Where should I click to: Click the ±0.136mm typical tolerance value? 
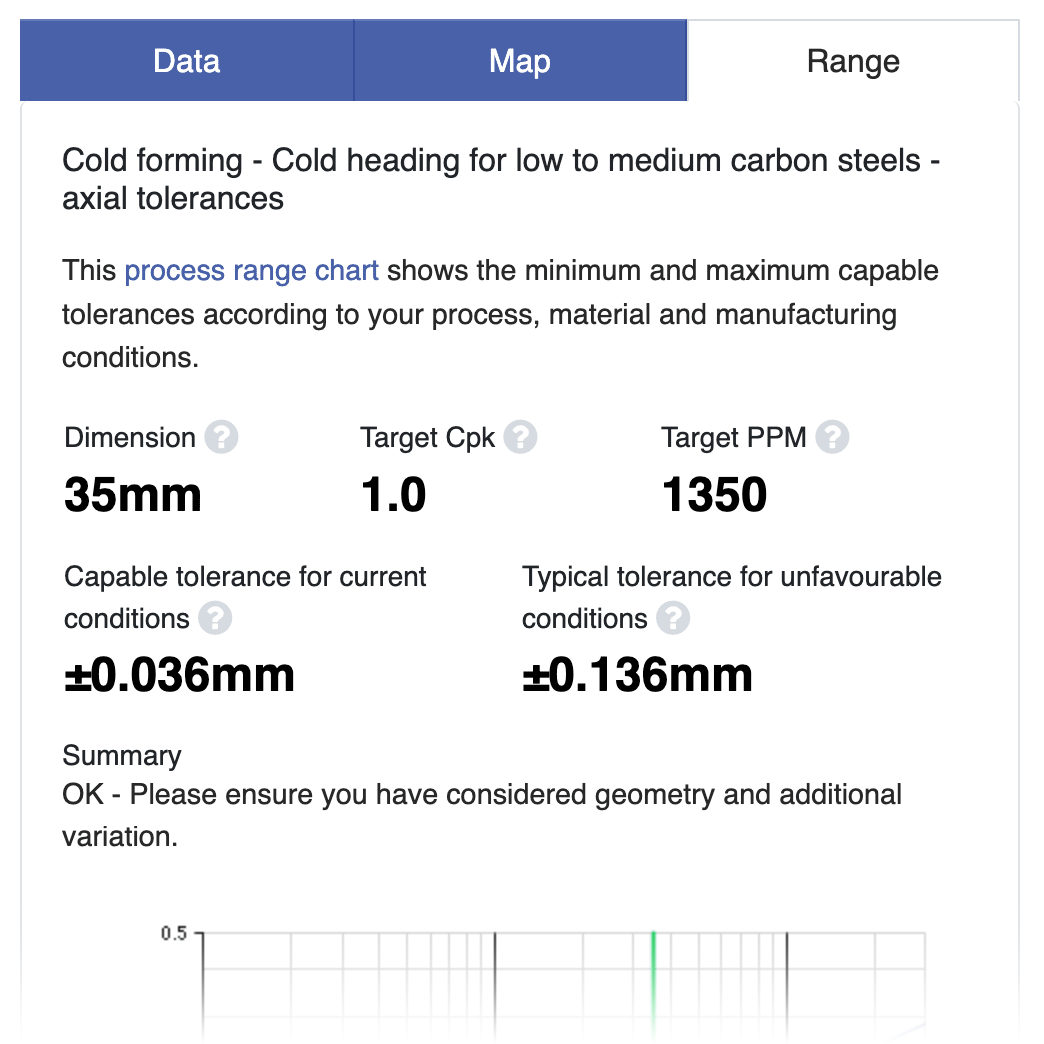tap(637, 674)
